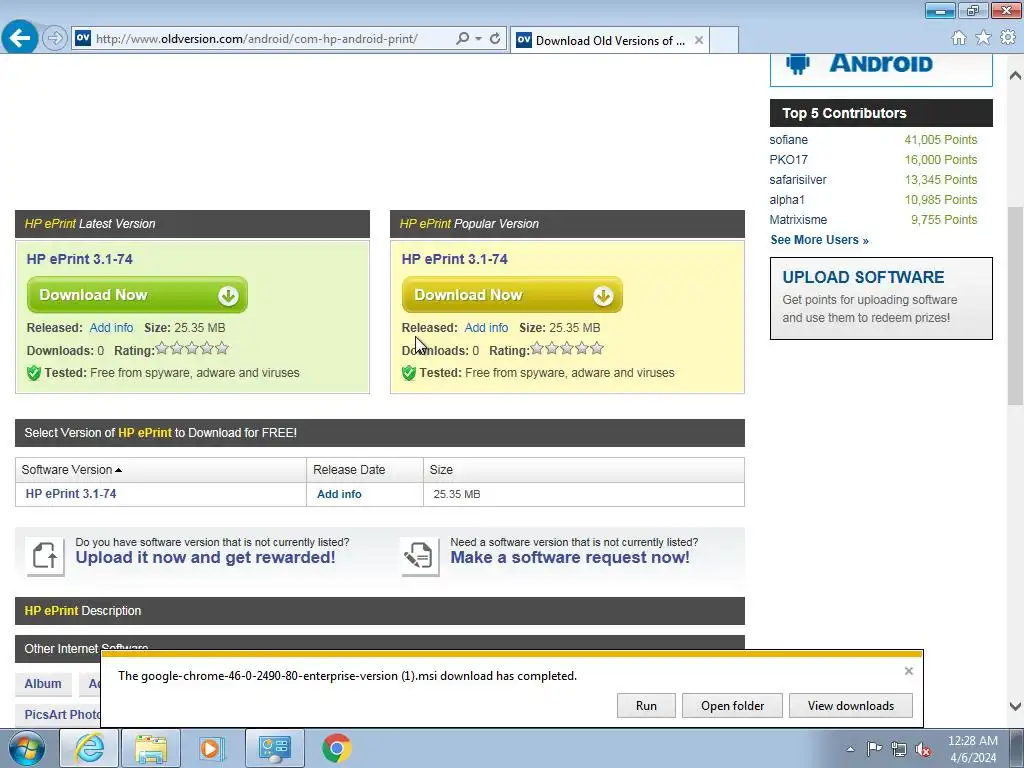Refresh the page with reload icon
The image size is (1024, 768).
point(495,39)
